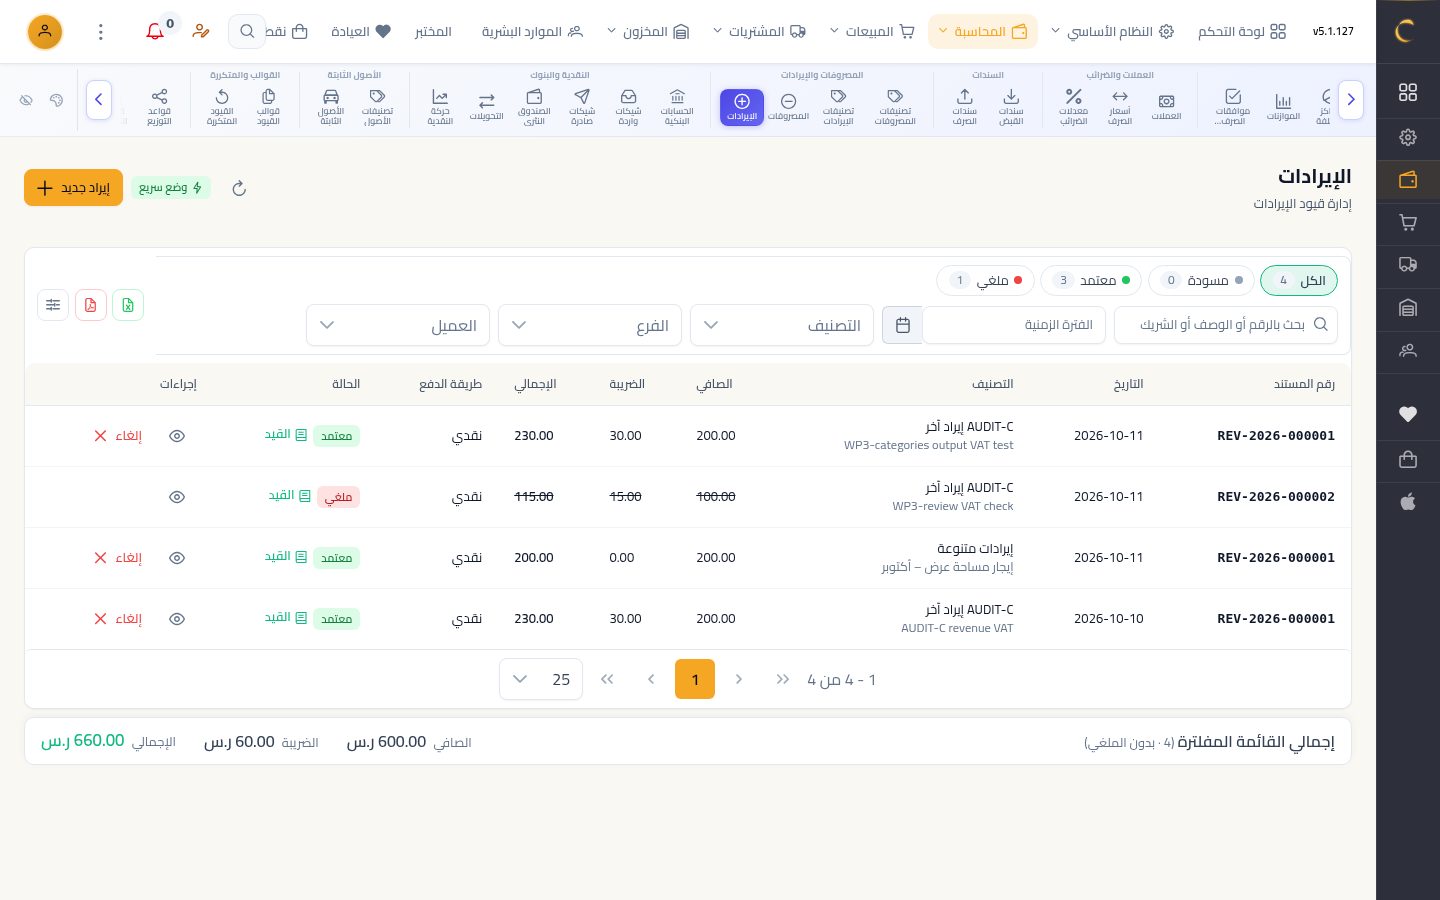
Task: Select the ملغي cancelled status tab
Action: coord(985,281)
